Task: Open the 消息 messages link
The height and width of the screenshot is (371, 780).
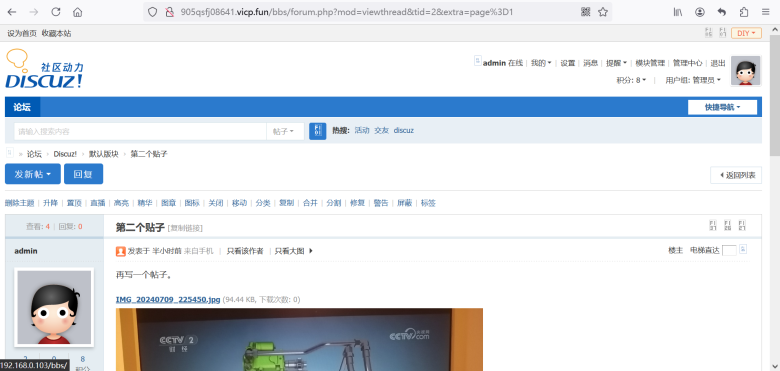Action: [x=590, y=63]
